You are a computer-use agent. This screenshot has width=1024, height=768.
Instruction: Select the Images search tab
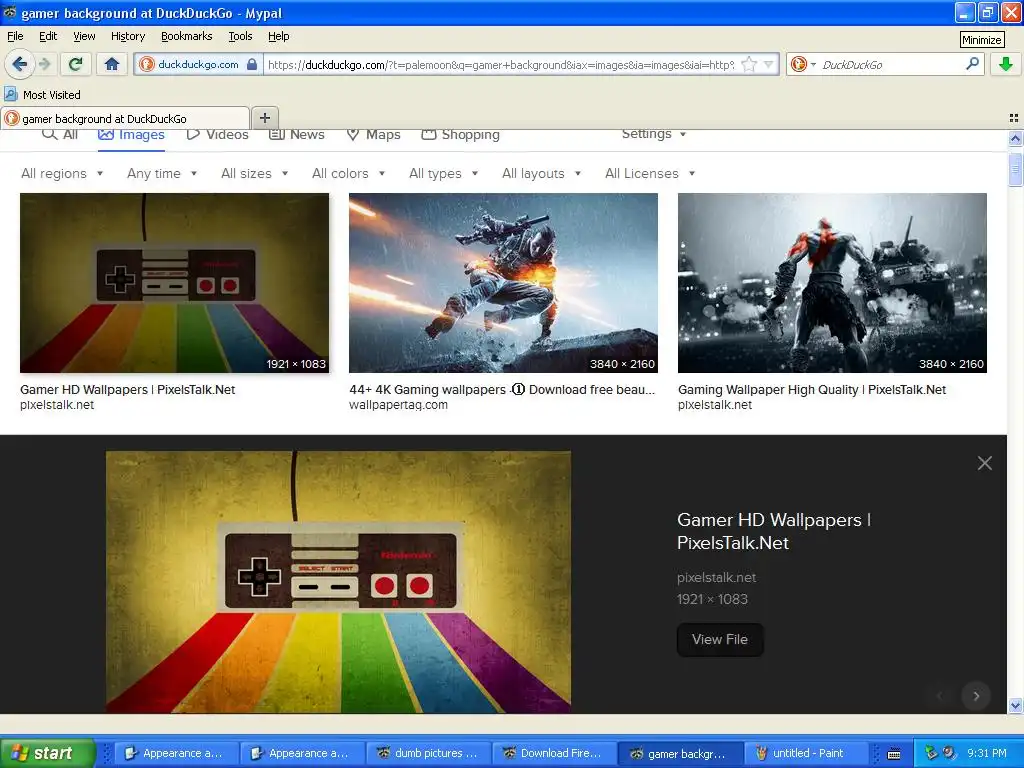click(131, 135)
